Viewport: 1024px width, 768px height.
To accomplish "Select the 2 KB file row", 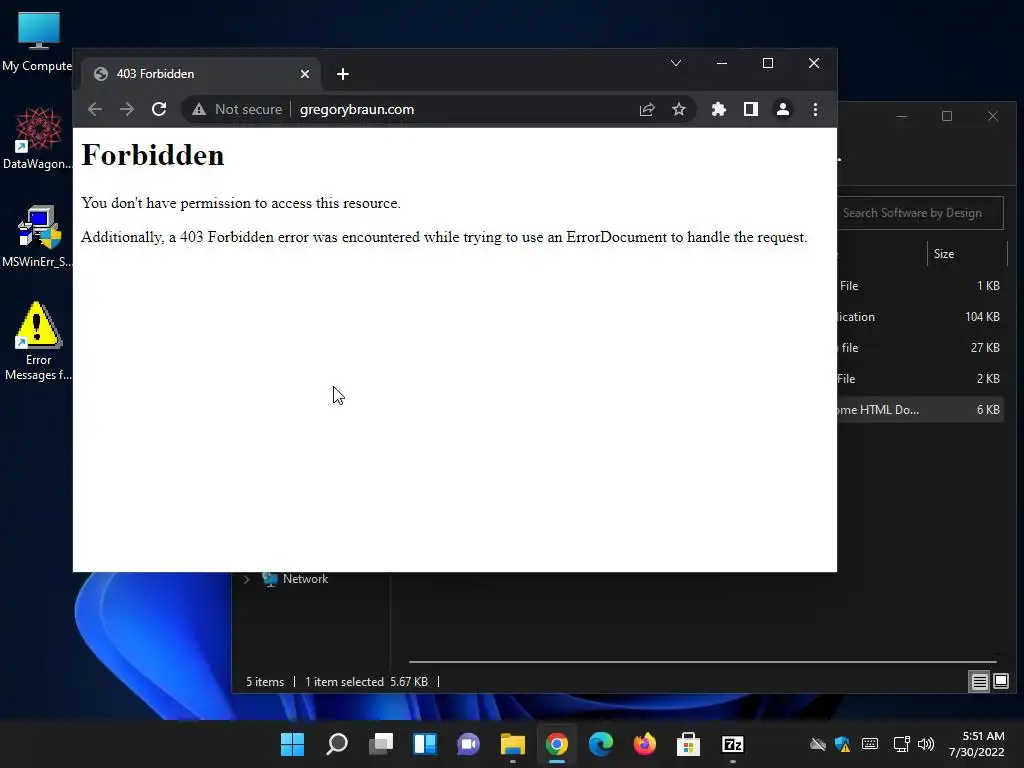I will click(920, 379).
